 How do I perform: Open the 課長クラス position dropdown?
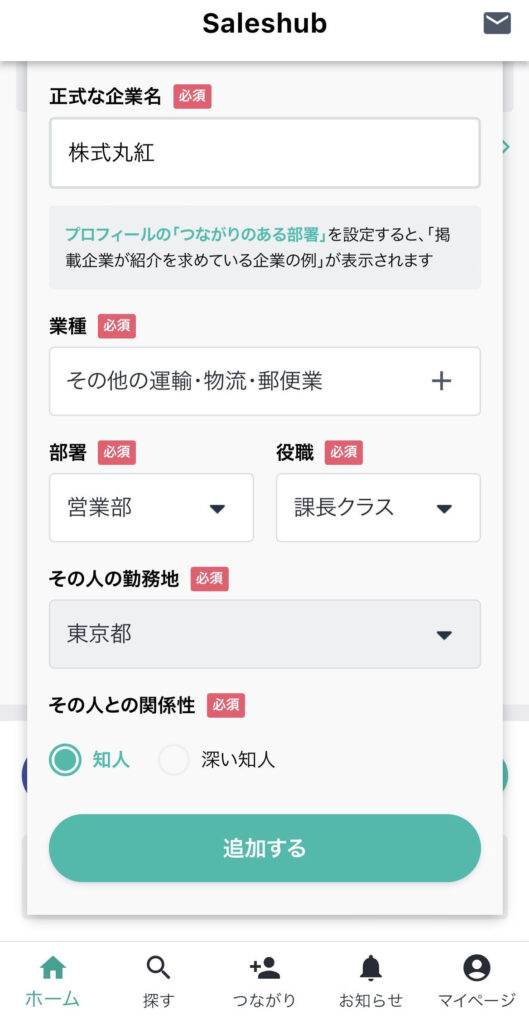tap(378, 507)
